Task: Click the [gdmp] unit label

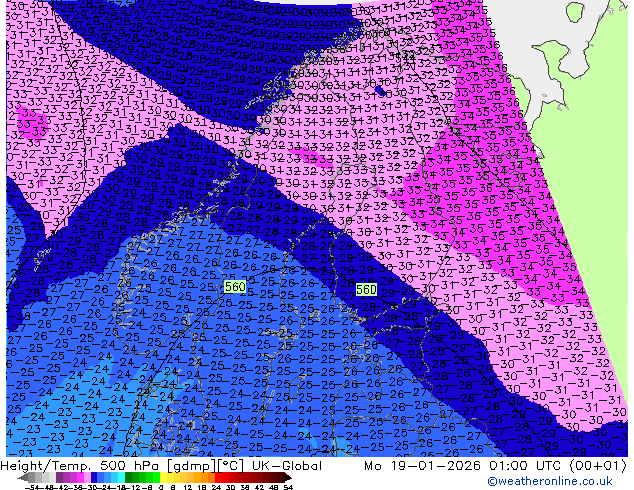Action: [x=192, y=466]
